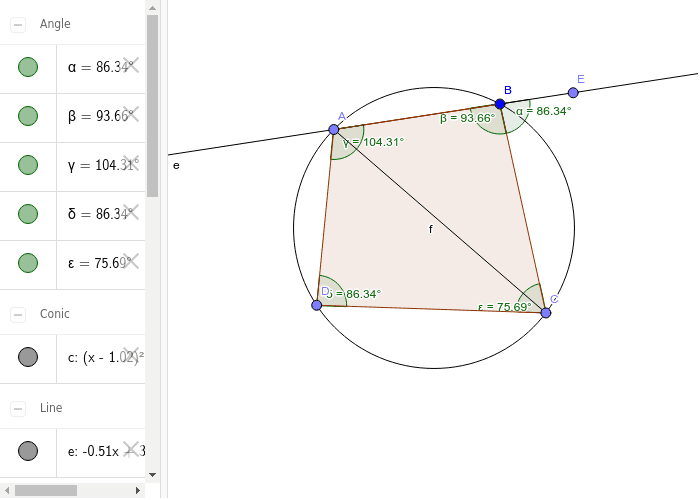Select the γ = 104.31° row text

tap(103, 165)
